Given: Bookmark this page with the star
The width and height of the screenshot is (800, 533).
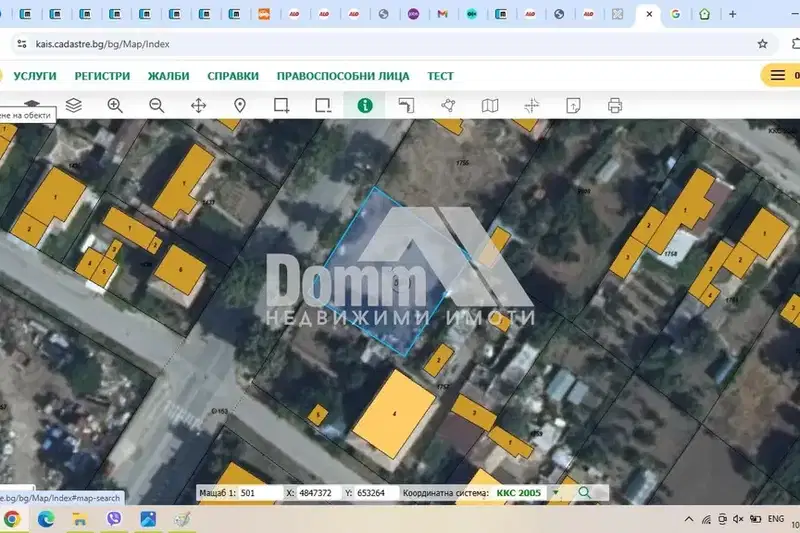Looking at the screenshot, I should [762, 44].
